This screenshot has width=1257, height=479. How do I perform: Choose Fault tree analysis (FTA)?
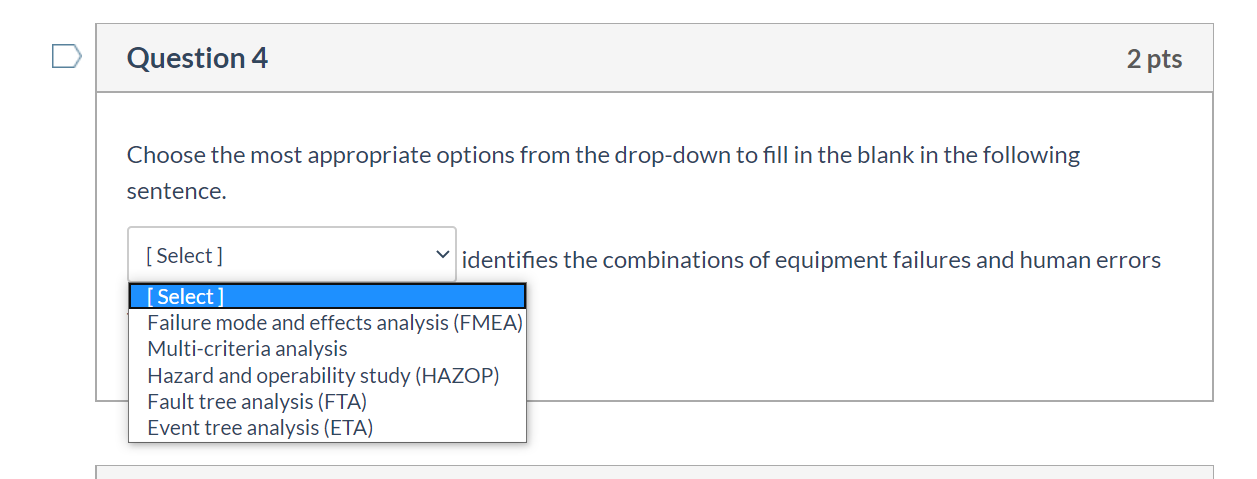coord(257,402)
